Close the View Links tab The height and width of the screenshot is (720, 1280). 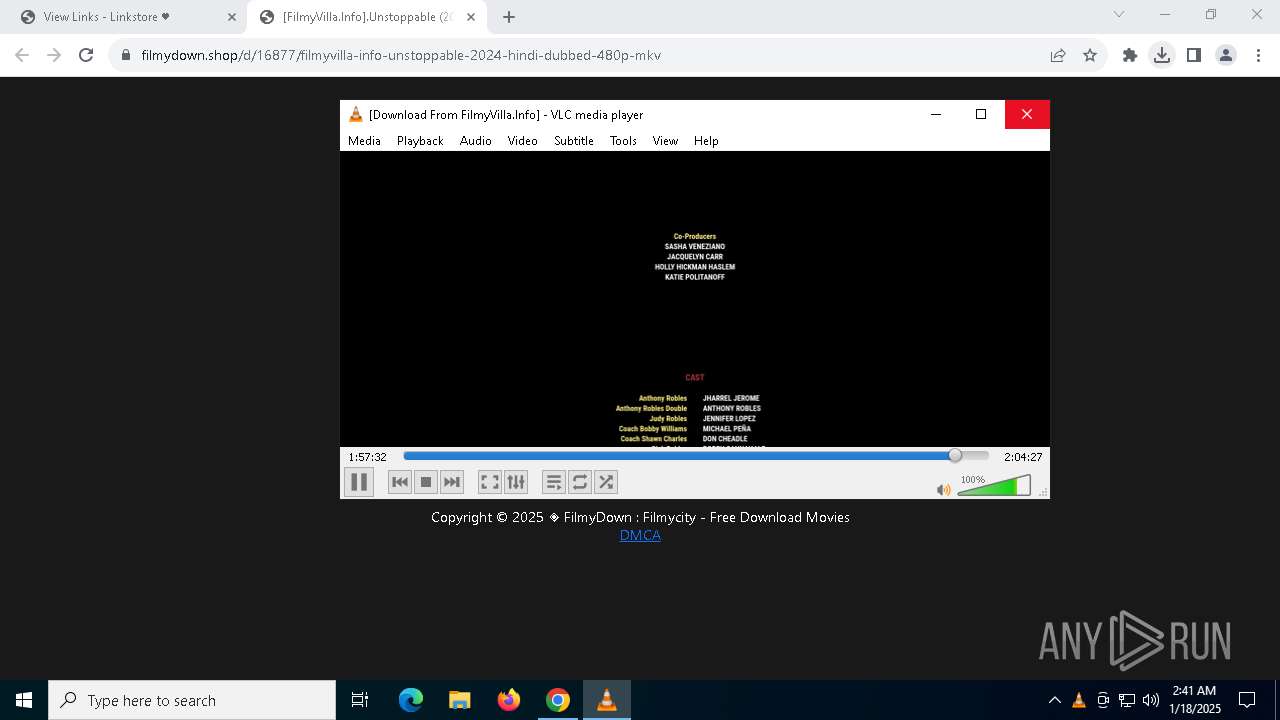pyautogui.click(x=232, y=17)
